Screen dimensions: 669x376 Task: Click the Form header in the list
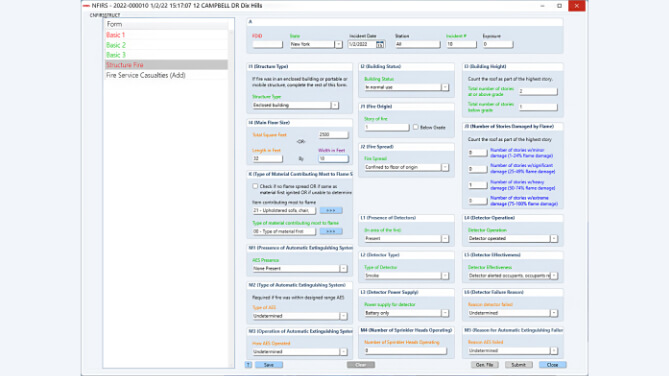(166, 24)
